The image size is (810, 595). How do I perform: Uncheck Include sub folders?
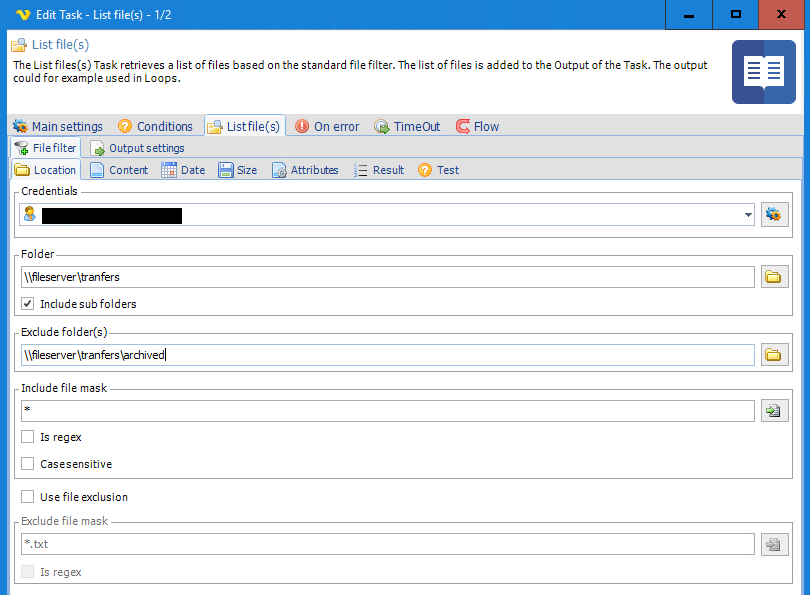[x=28, y=304]
